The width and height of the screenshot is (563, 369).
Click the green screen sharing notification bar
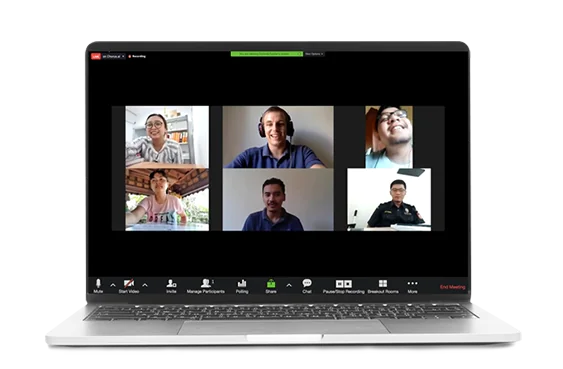tap(266, 54)
